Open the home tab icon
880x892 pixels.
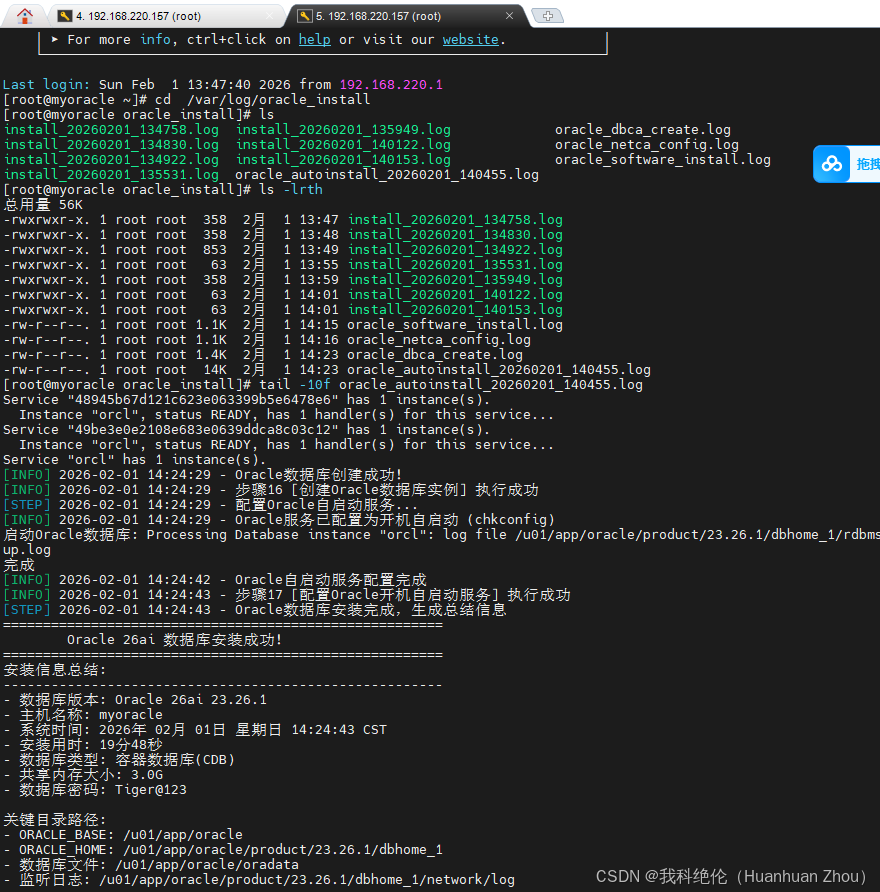point(24,16)
